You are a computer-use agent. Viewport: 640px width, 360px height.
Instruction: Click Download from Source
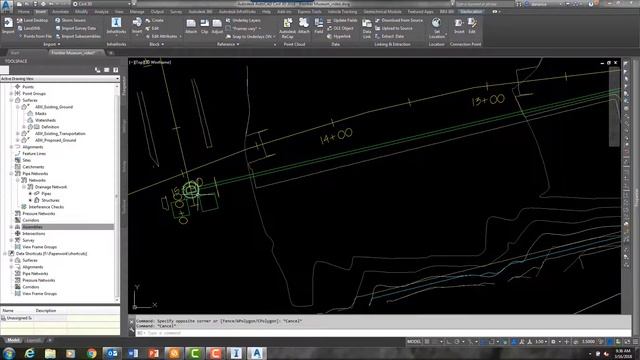(x=399, y=20)
